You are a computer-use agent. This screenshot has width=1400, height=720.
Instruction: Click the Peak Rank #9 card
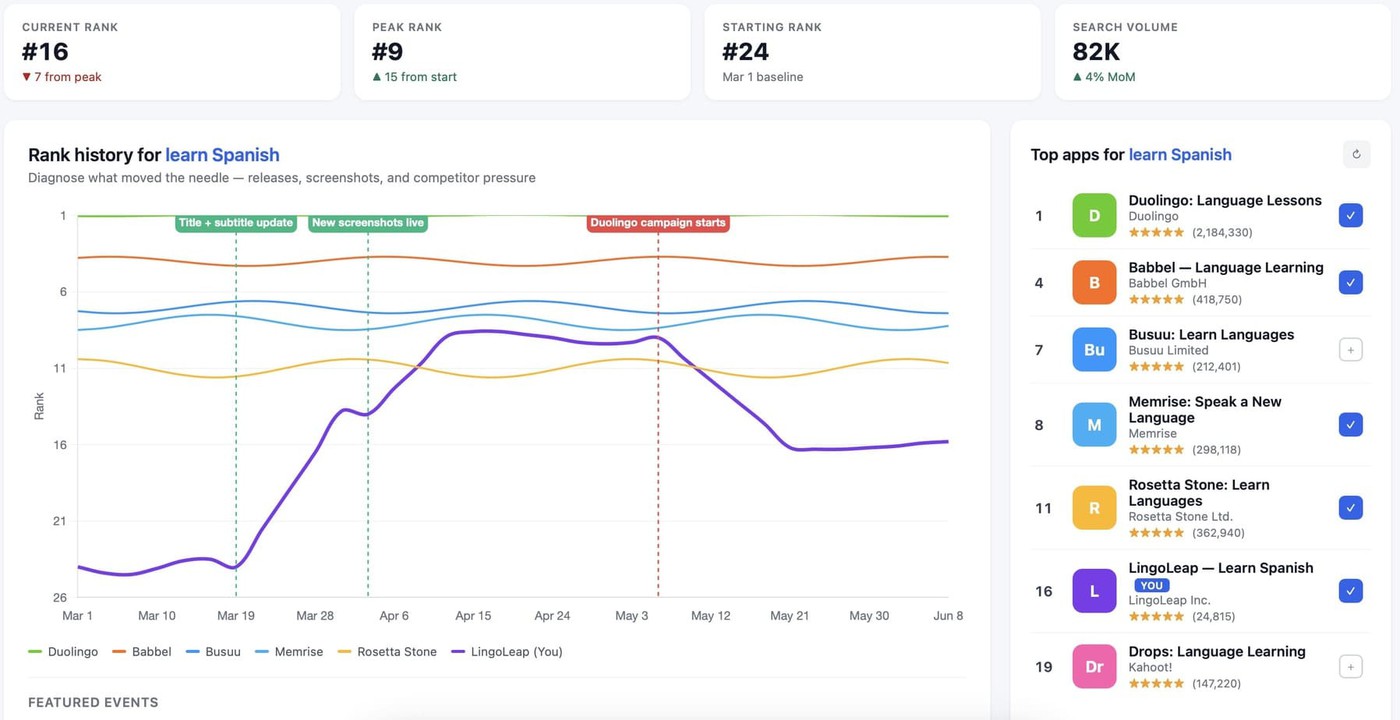(x=522, y=52)
